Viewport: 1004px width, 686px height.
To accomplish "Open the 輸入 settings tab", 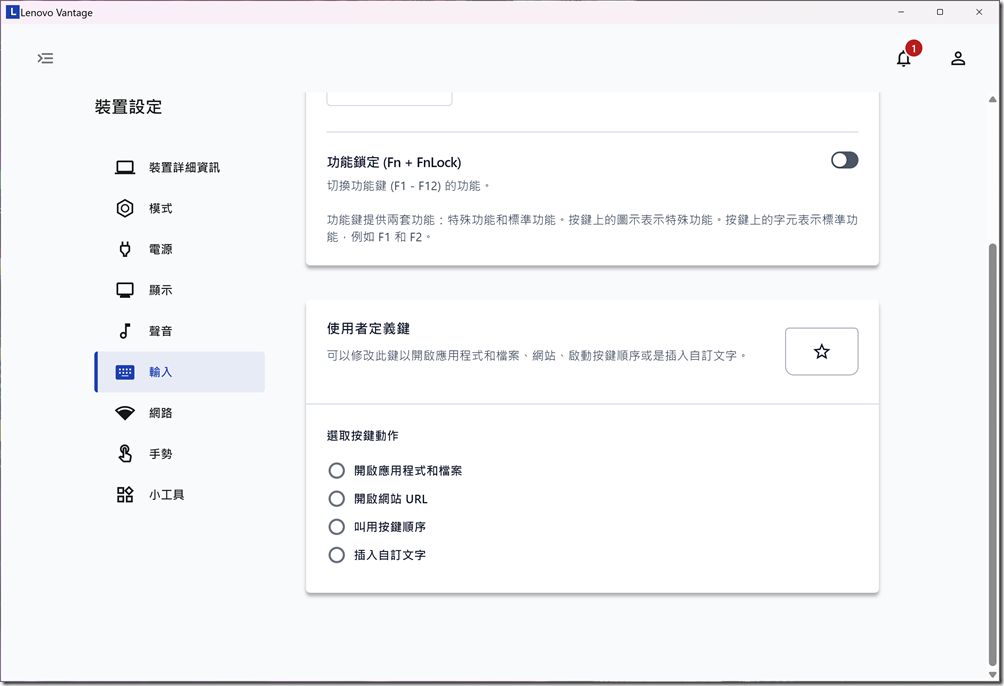I will (180, 372).
